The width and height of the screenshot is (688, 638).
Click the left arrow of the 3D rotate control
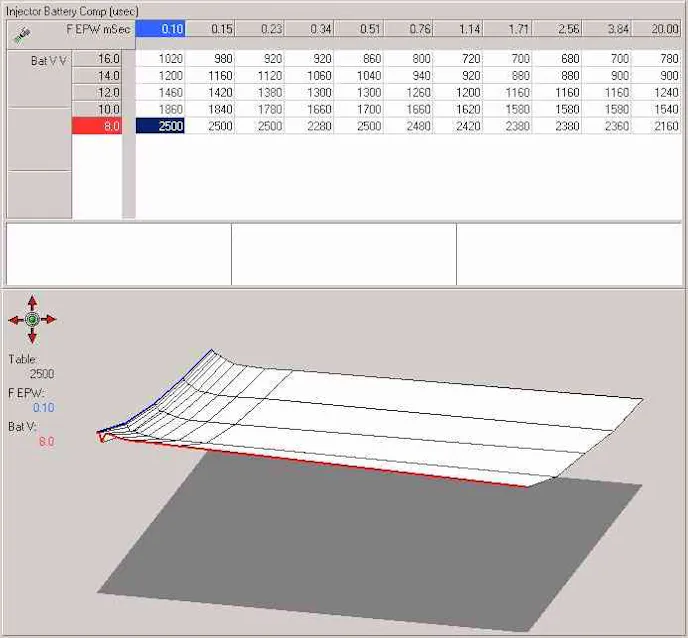(14, 320)
